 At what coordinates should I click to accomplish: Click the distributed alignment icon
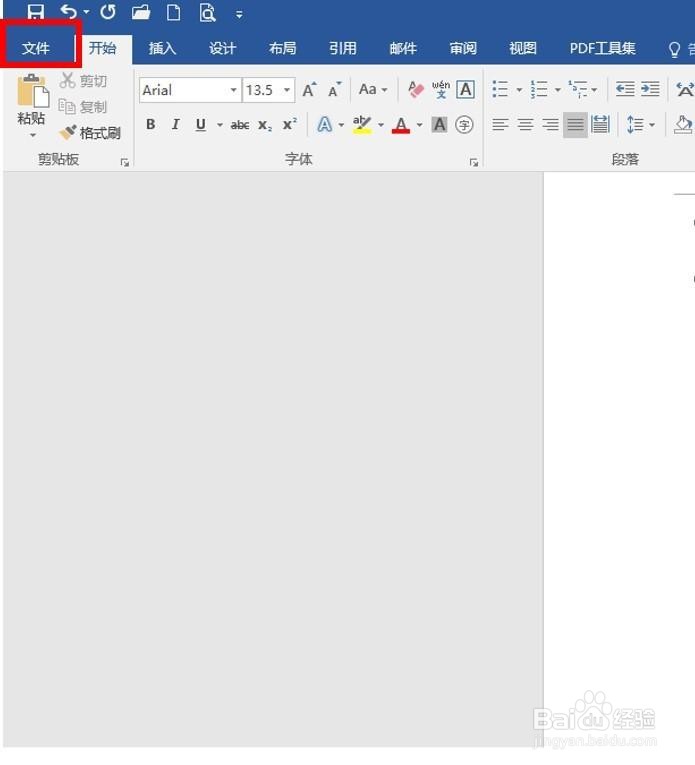click(600, 125)
